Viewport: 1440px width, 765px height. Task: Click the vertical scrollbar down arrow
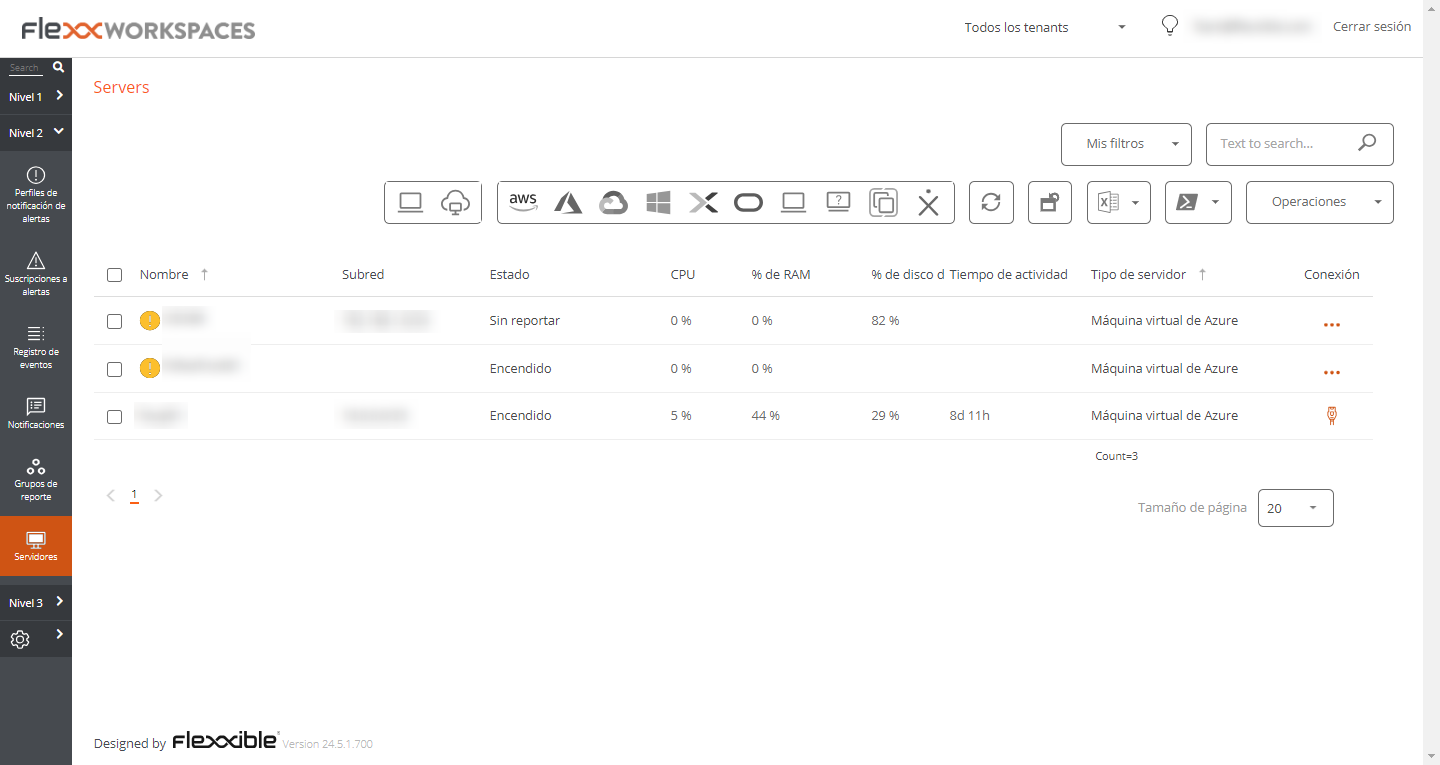[1431, 756]
